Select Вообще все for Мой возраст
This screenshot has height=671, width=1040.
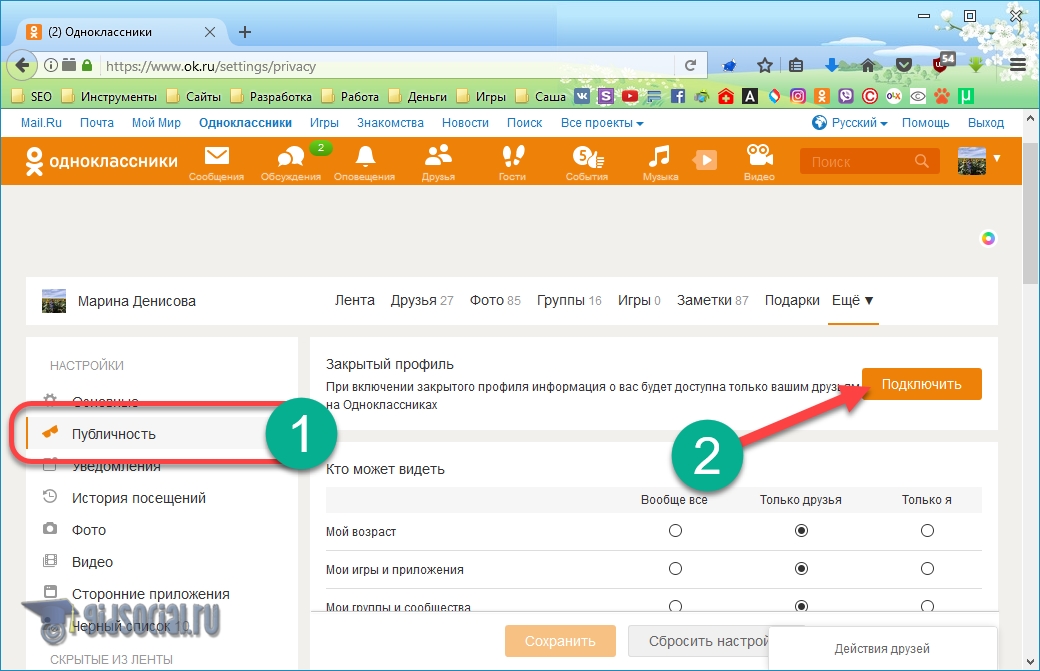point(675,530)
